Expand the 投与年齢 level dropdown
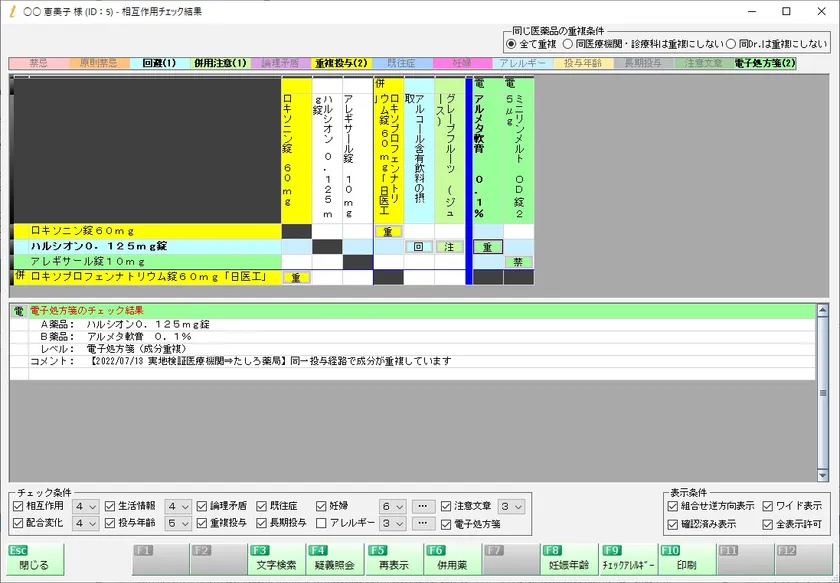This screenshot has width=840, height=583. click(178, 523)
